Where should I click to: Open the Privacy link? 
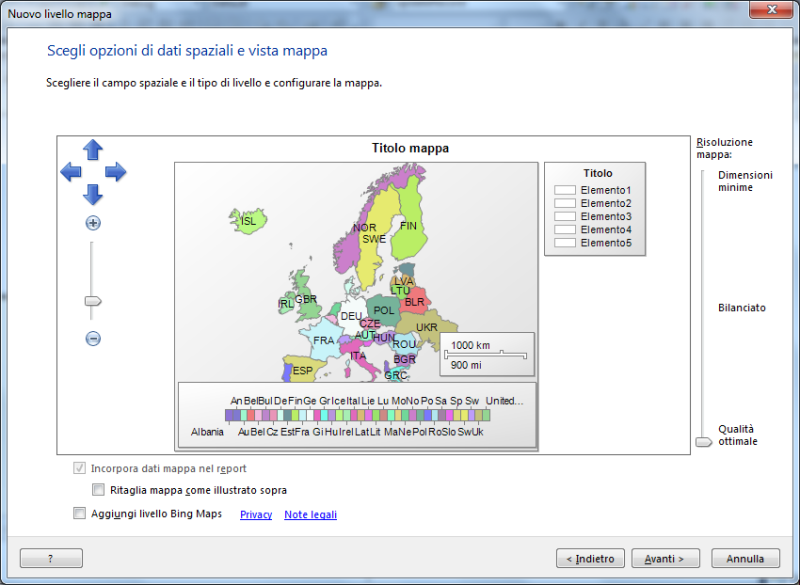256,515
